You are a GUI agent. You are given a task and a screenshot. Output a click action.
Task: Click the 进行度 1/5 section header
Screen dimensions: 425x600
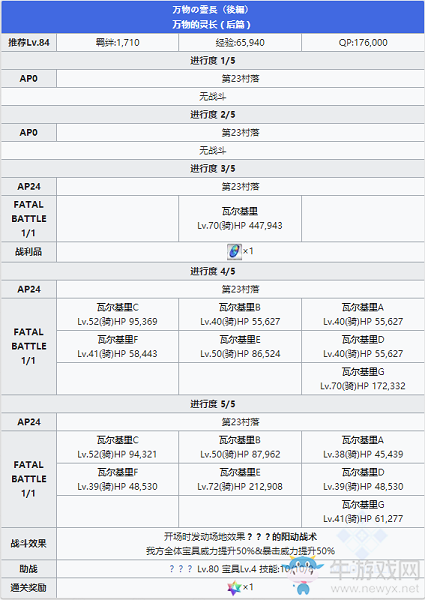[212, 60]
